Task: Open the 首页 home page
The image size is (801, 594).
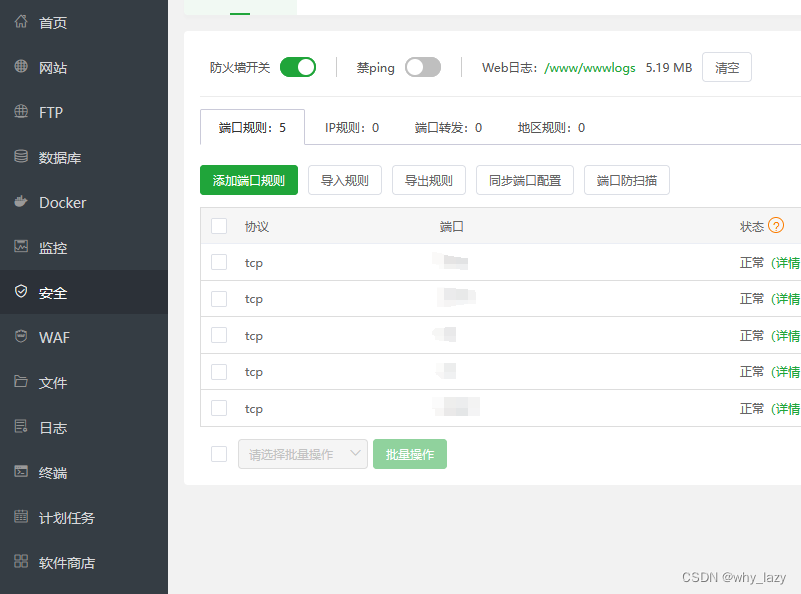Action: (x=50, y=22)
